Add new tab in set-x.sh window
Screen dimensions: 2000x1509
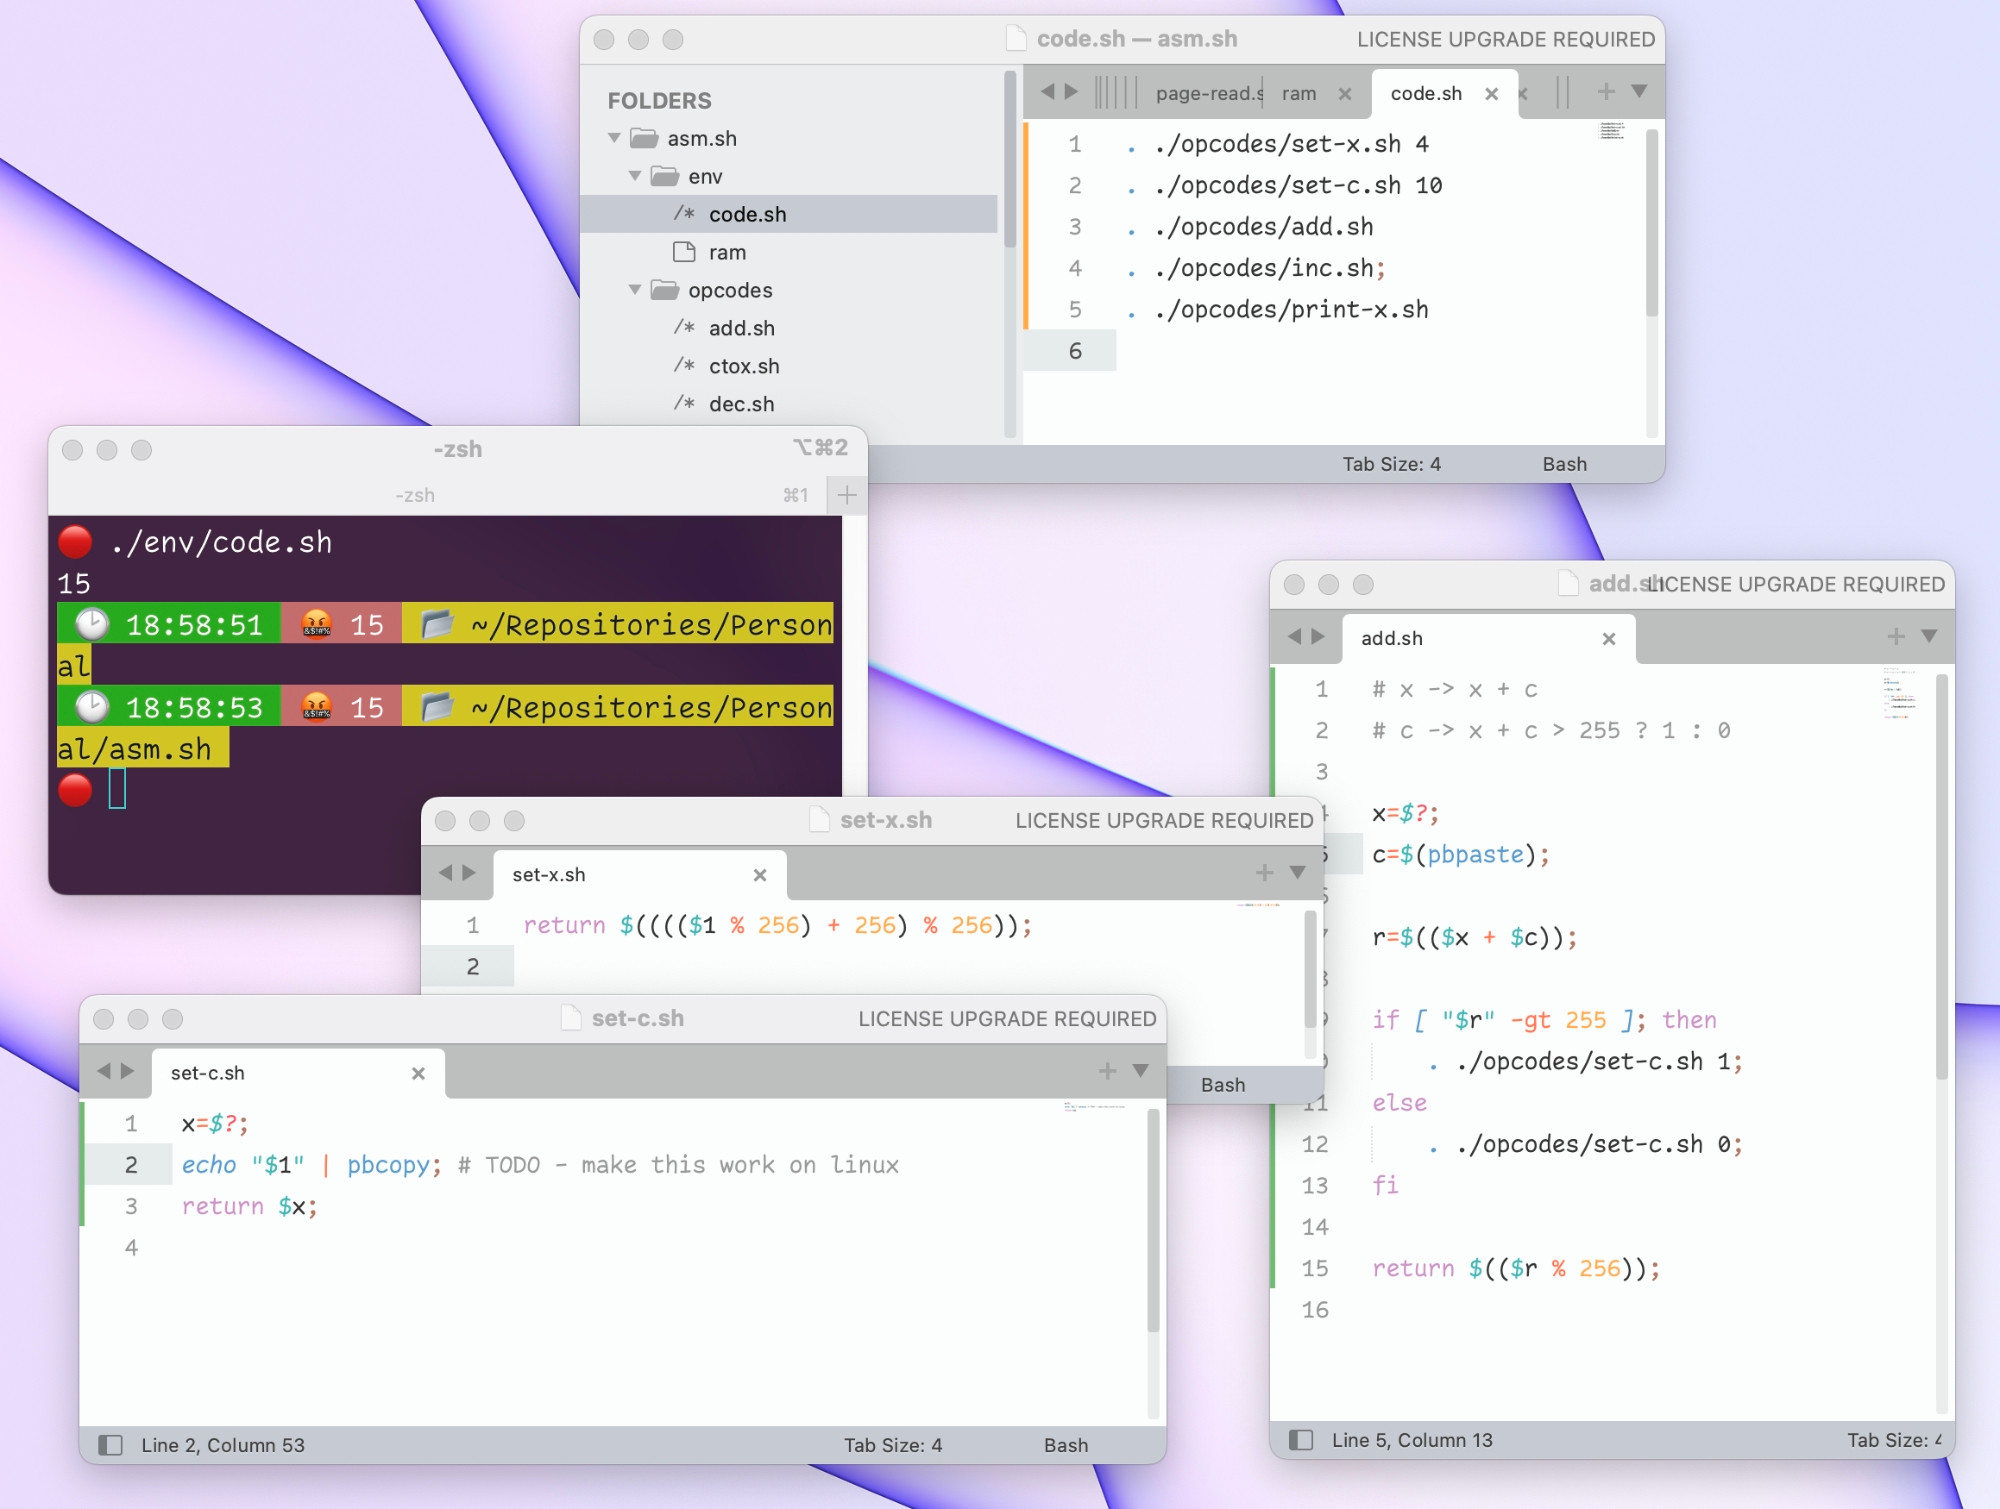[x=1264, y=872]
